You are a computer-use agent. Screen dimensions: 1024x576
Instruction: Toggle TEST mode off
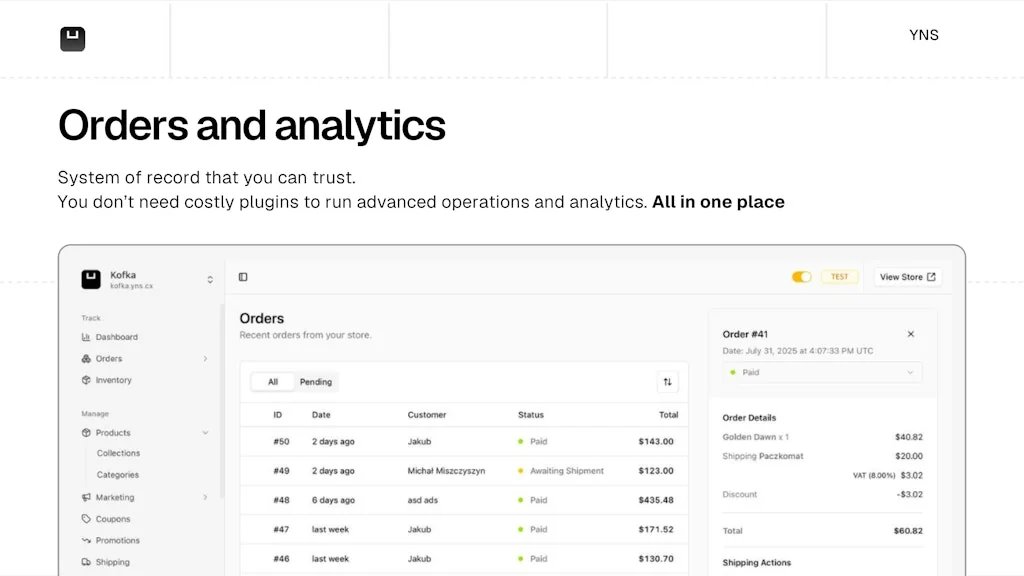pyautogui.click(x=800, y=277)
